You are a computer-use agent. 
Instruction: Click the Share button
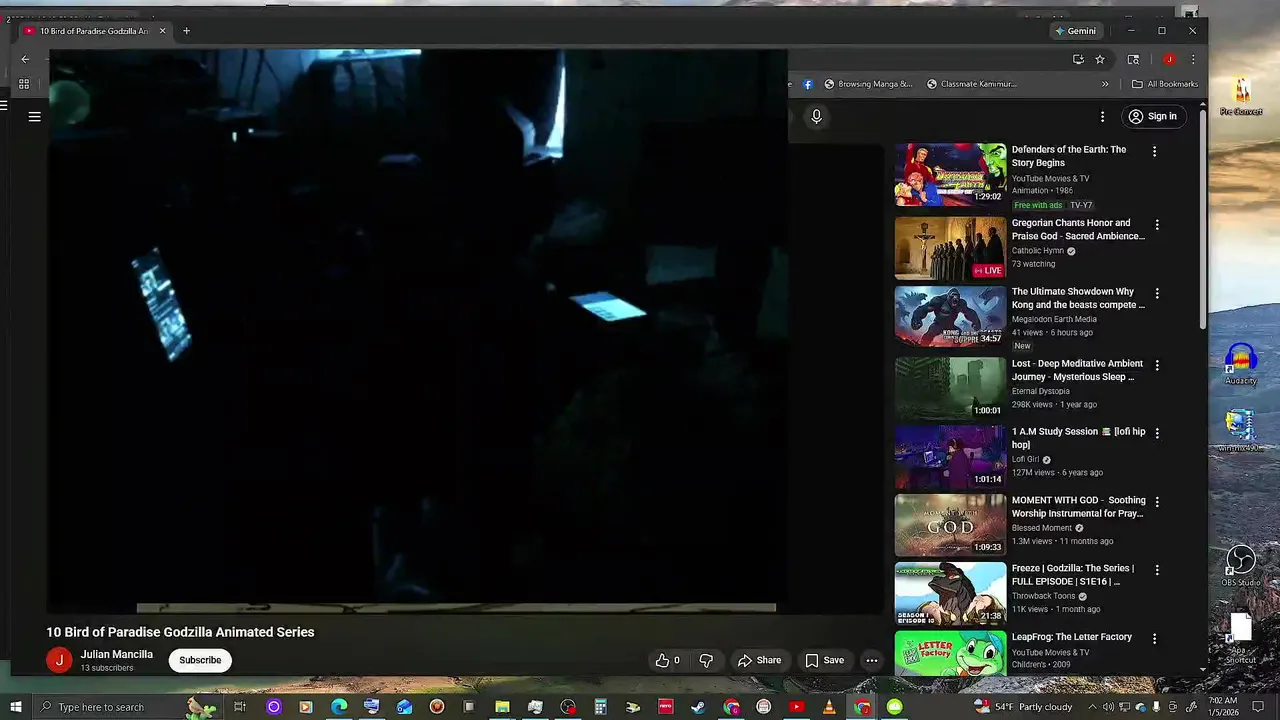[759, 660]
